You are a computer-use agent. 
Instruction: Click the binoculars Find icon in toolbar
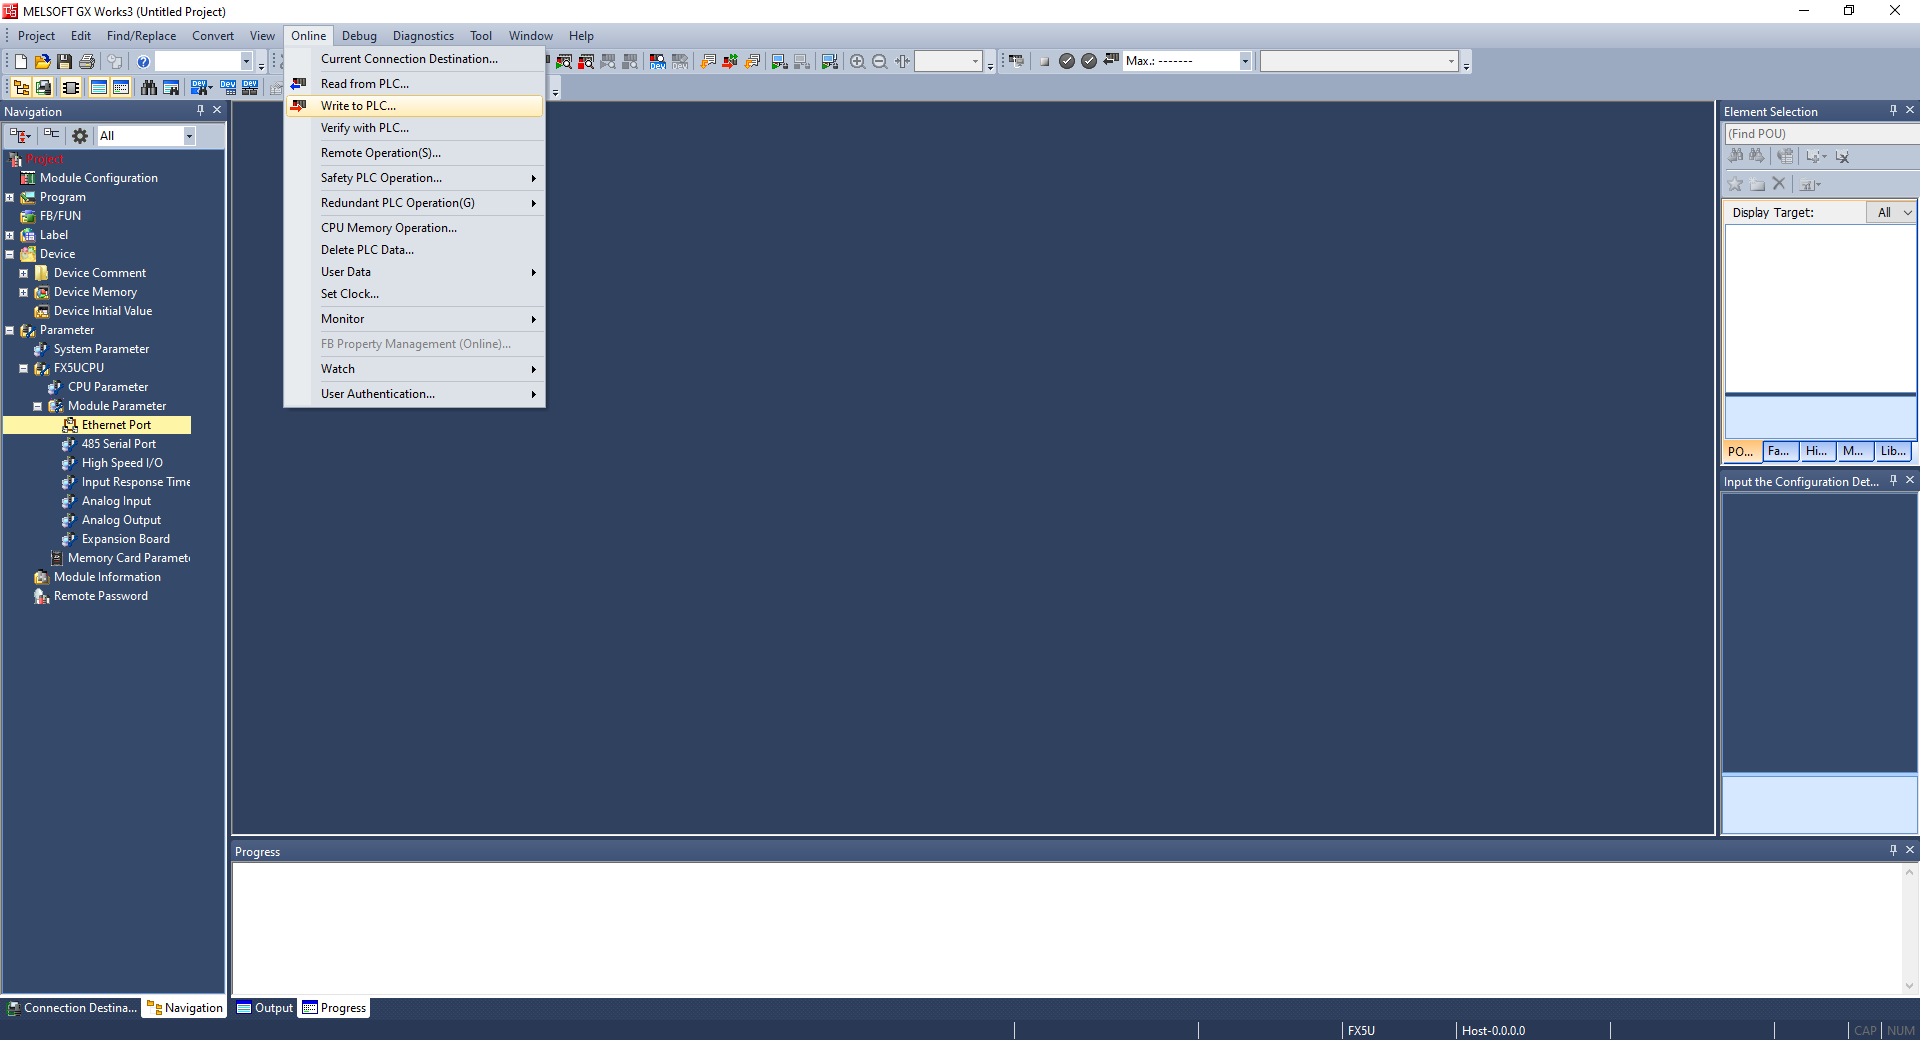tap(149, 88)
